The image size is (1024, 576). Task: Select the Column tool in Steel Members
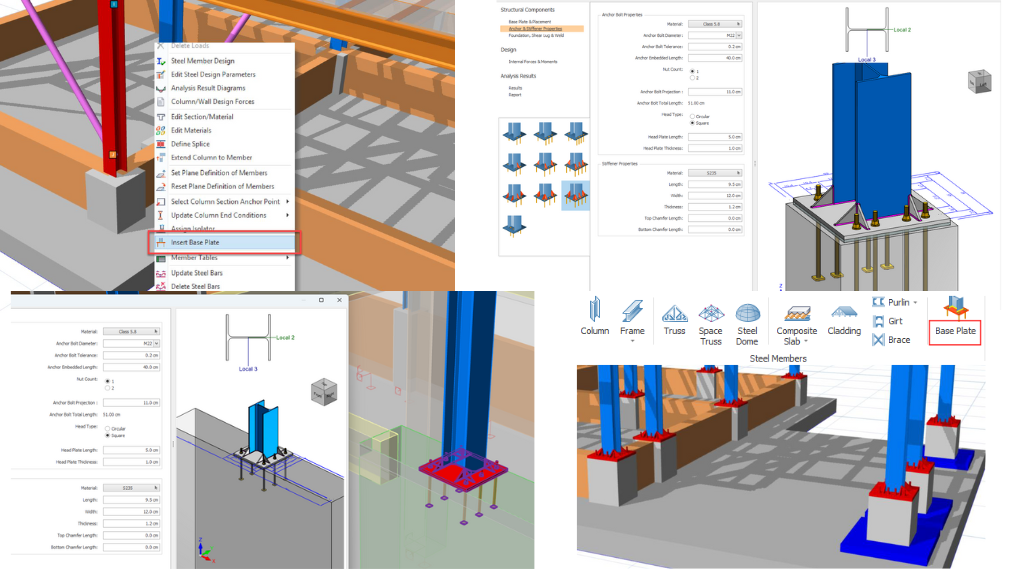click(594, 317)
